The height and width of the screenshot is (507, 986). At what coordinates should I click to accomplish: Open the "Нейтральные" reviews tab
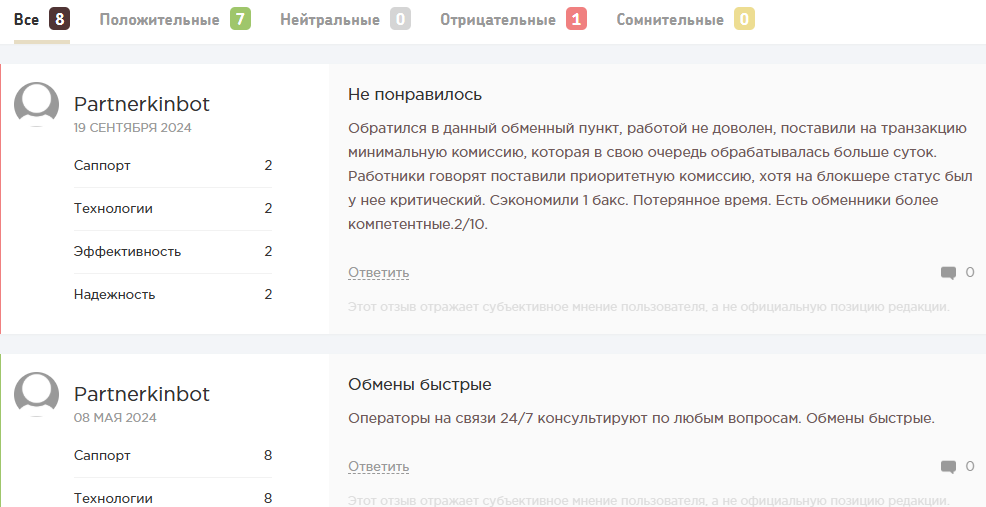[x=345, y=20]
